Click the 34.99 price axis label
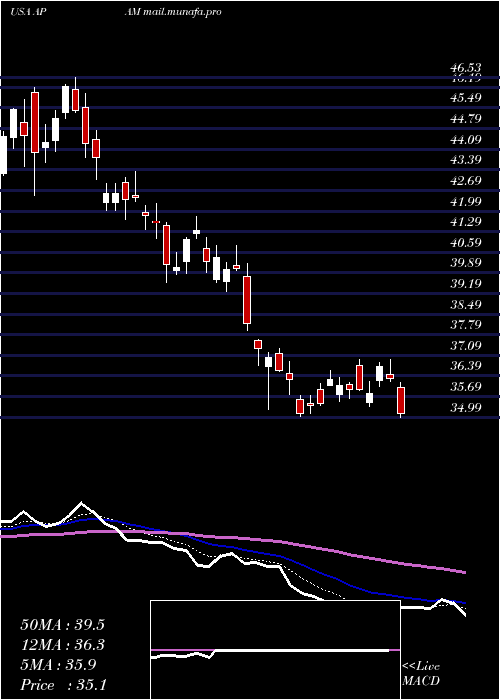The width and height of the screenshot is (500, 700). pos(466,407)
